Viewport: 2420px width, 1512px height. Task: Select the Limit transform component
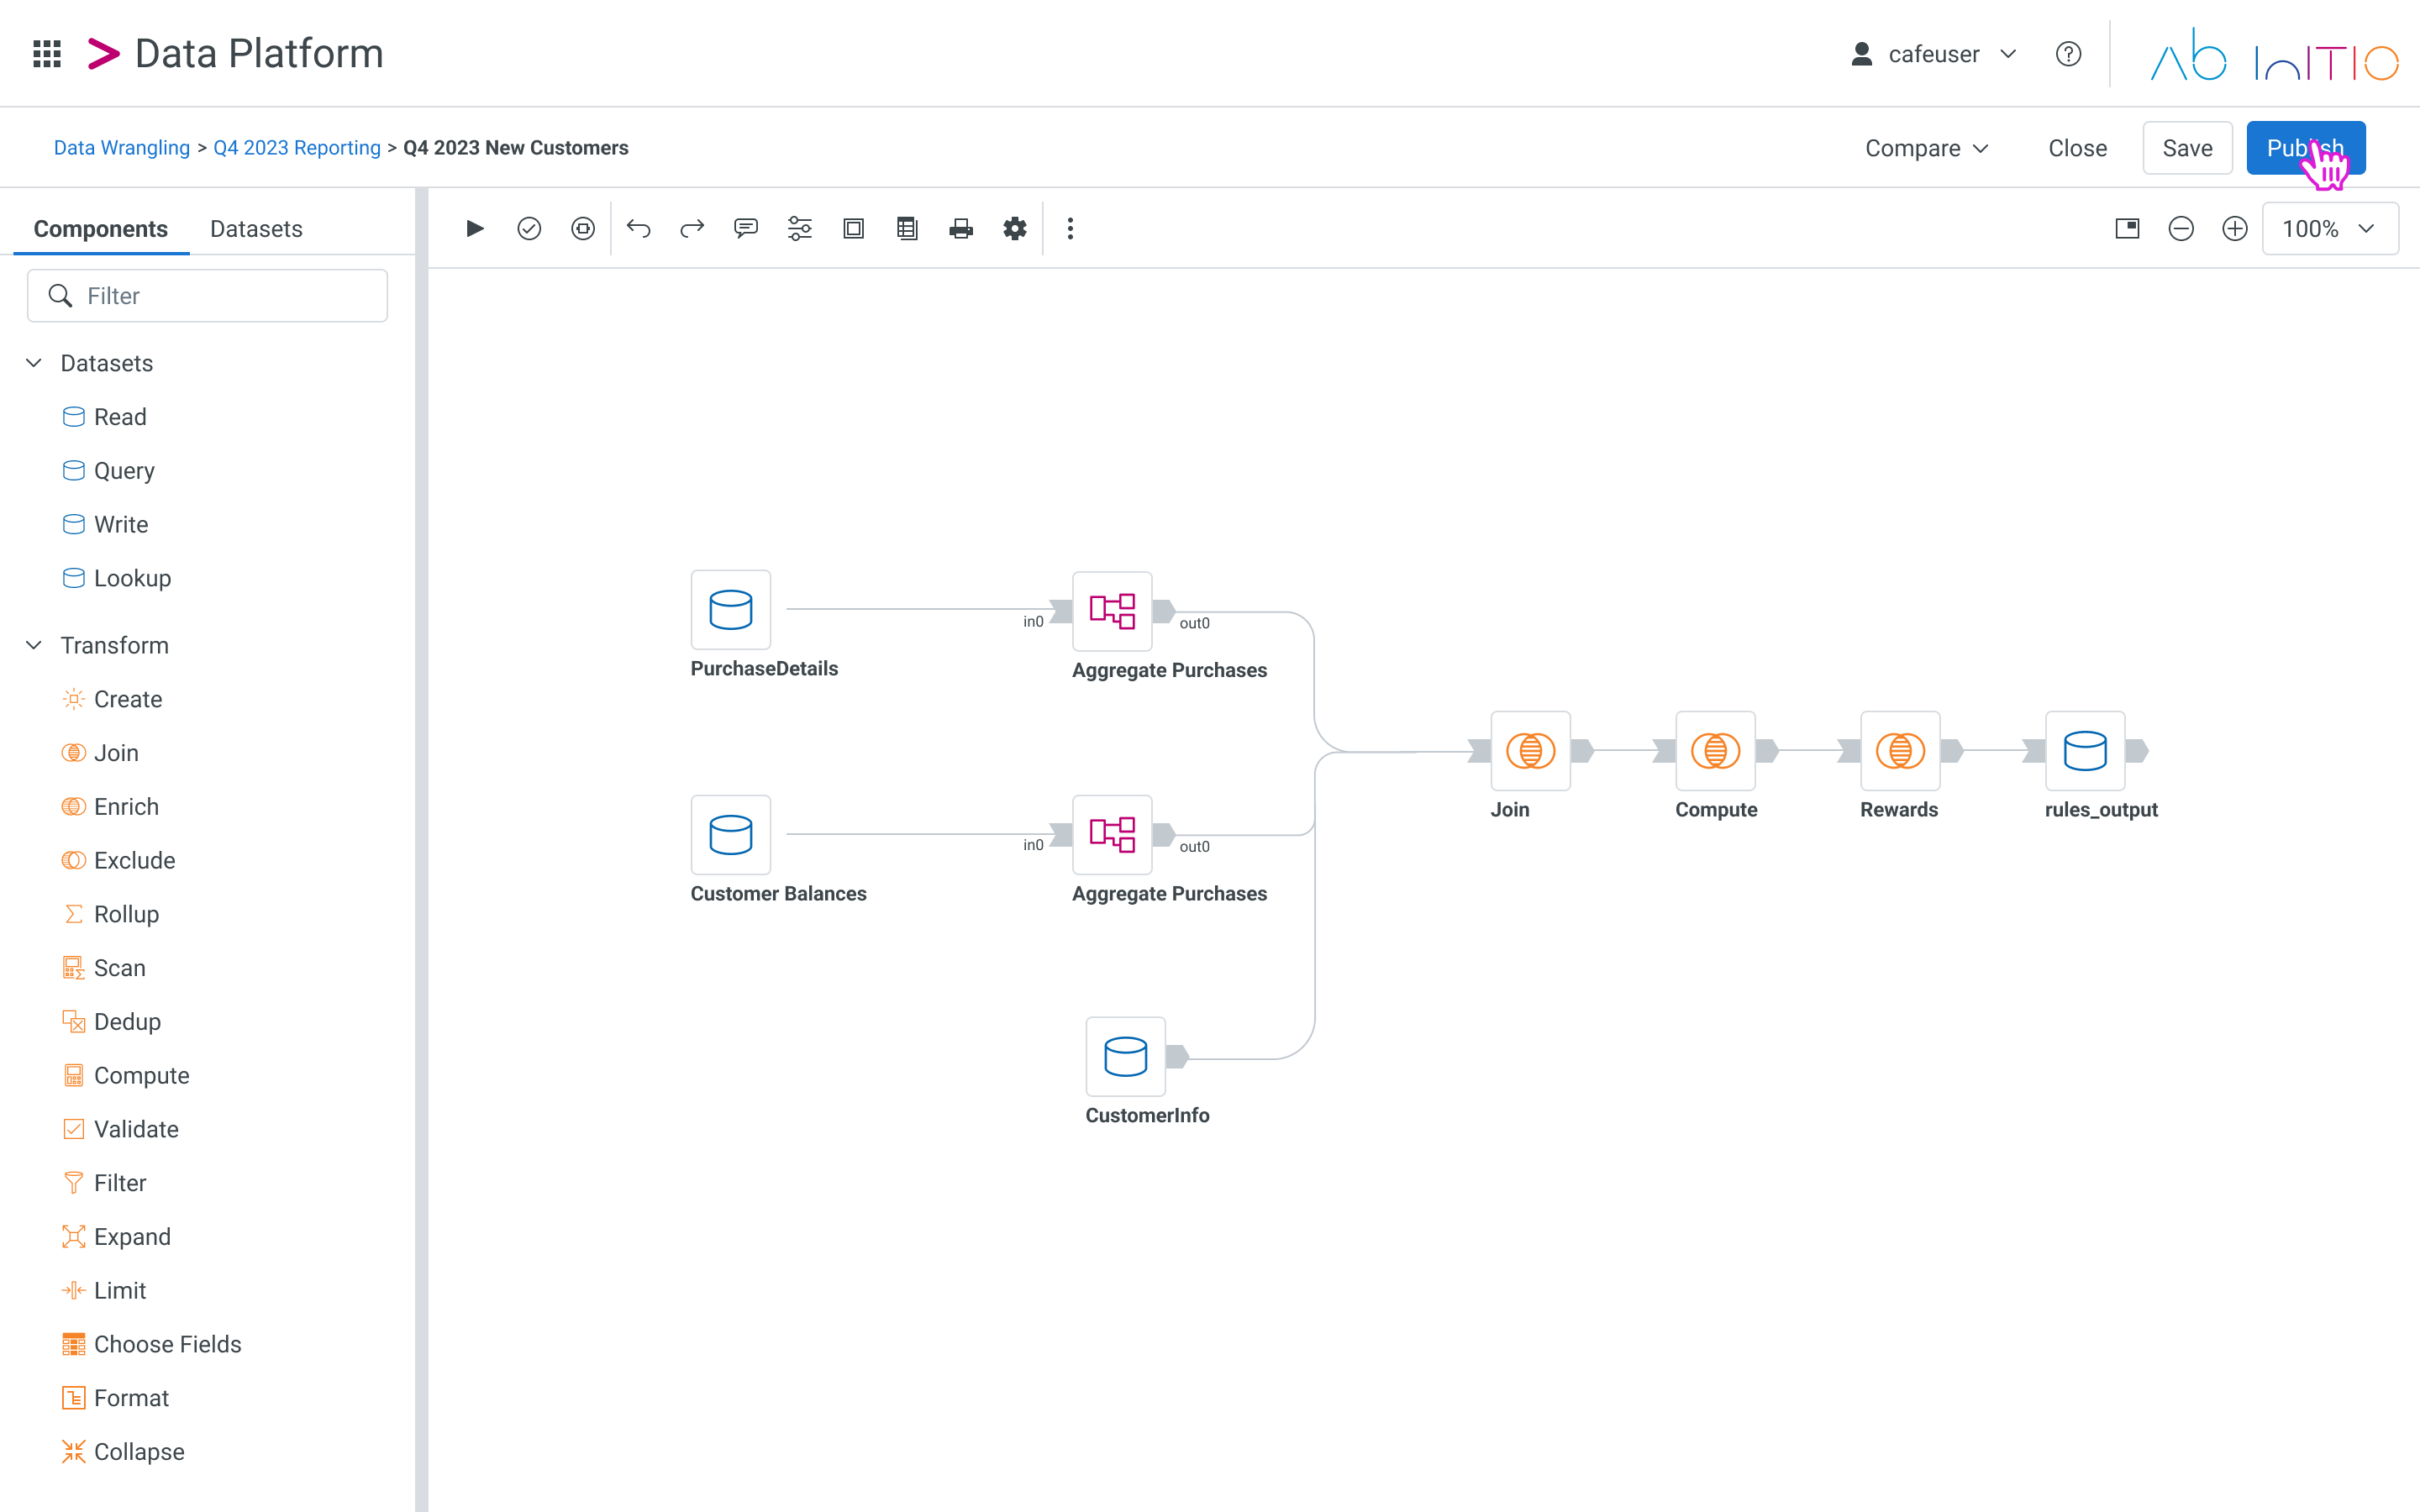(104, 1291)
